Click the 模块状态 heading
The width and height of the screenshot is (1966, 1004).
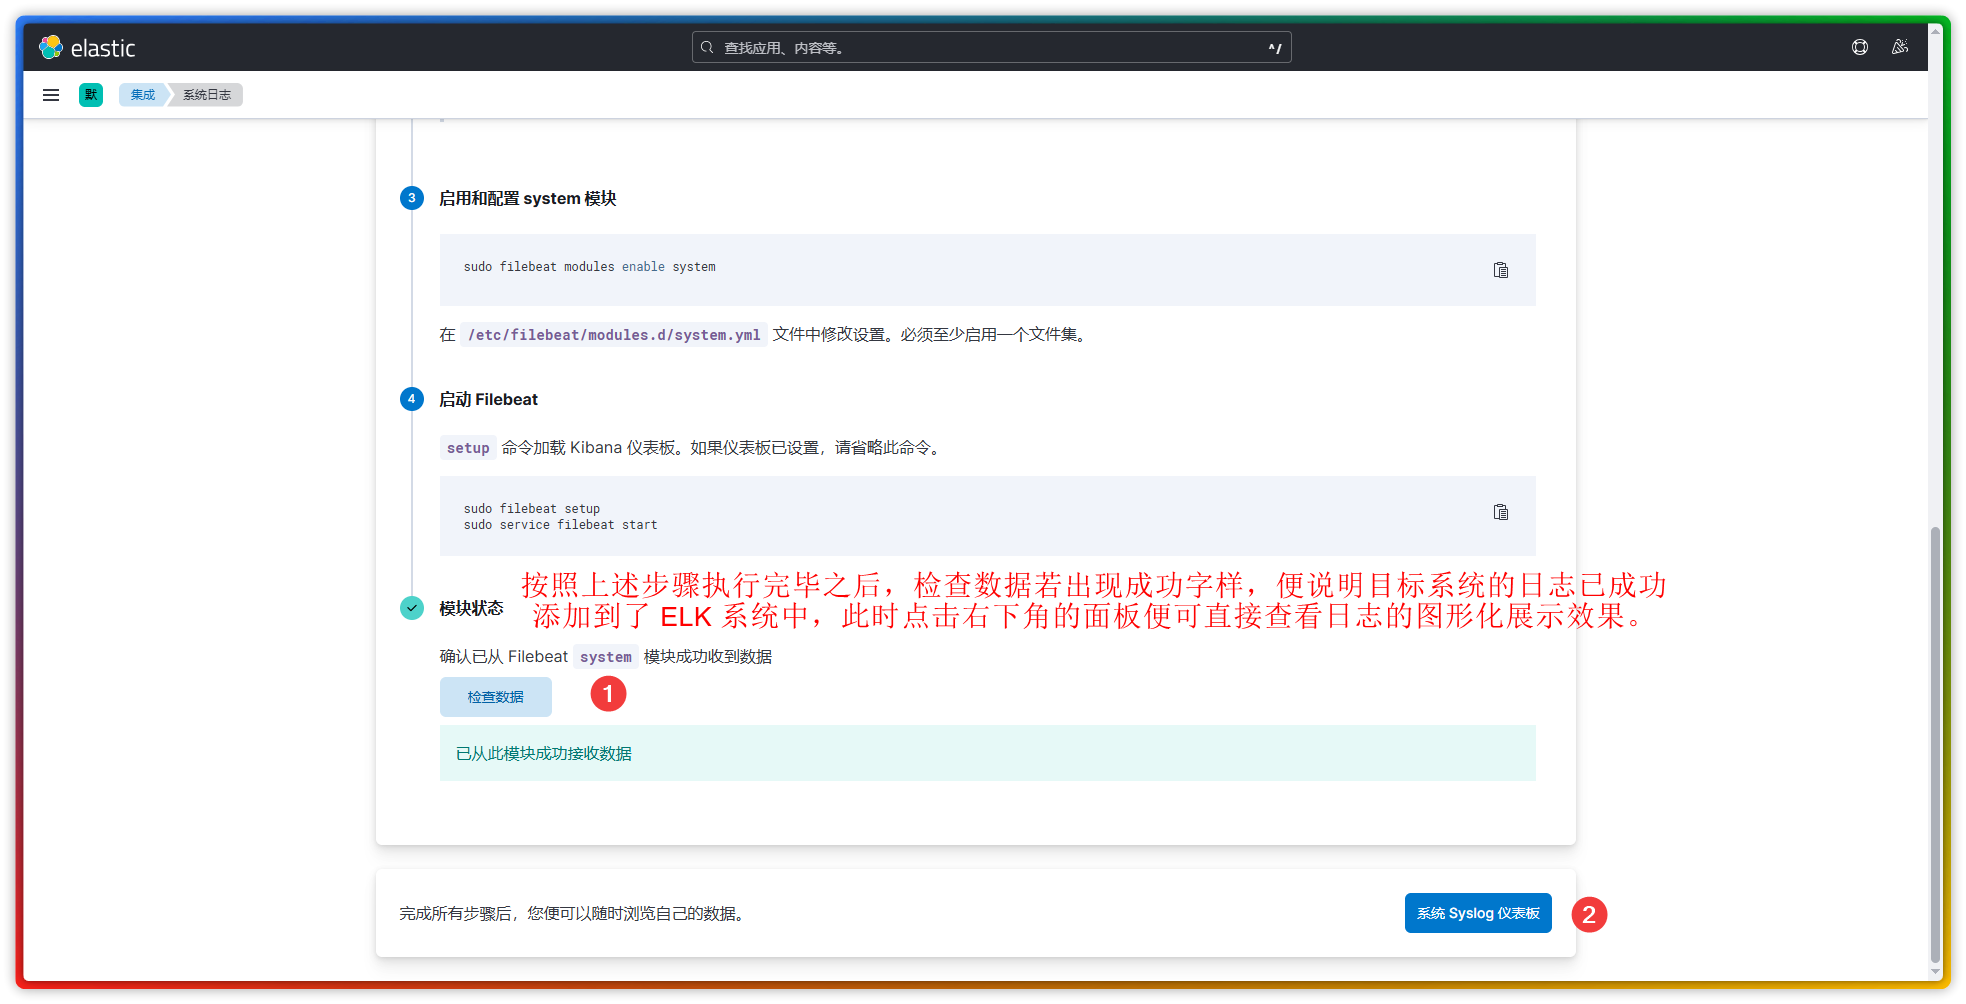[471, 608]
